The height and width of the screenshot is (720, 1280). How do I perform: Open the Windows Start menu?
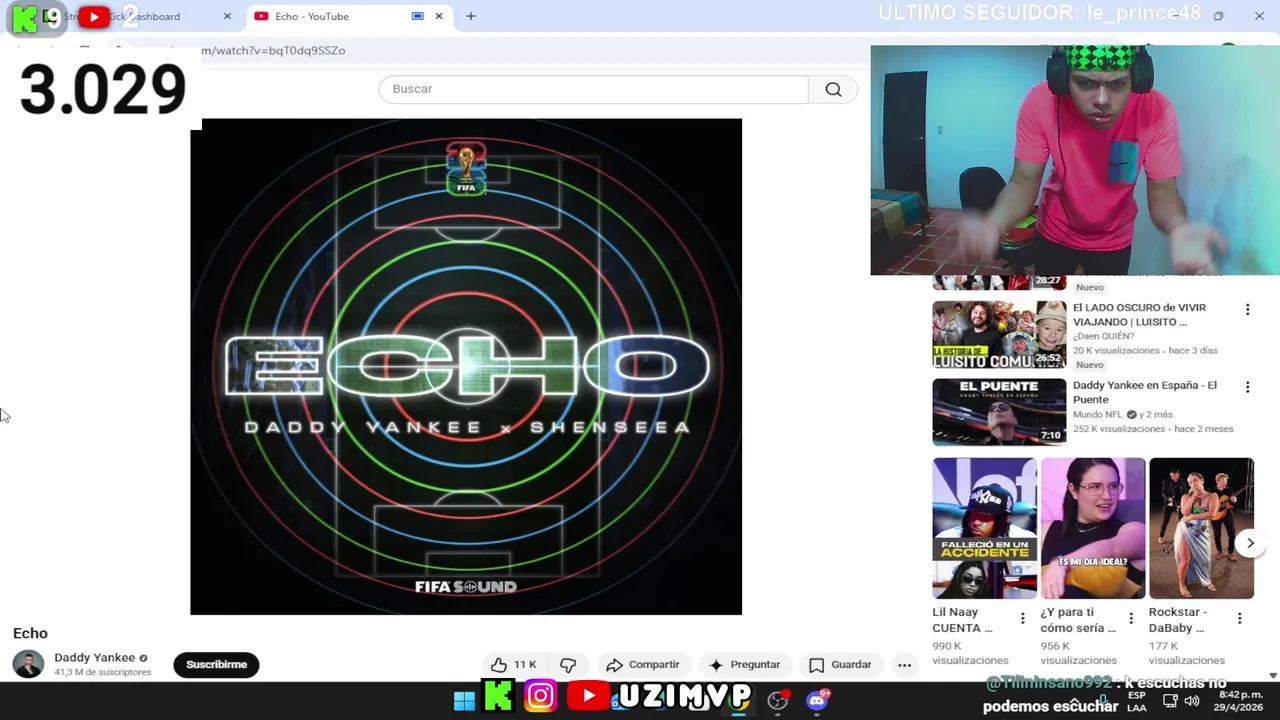(464, 700)
